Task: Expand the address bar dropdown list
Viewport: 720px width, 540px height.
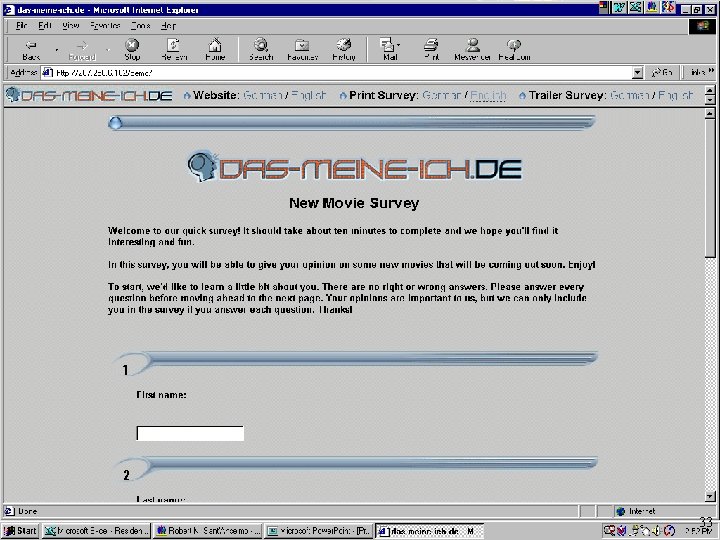Action: point(637,73)
